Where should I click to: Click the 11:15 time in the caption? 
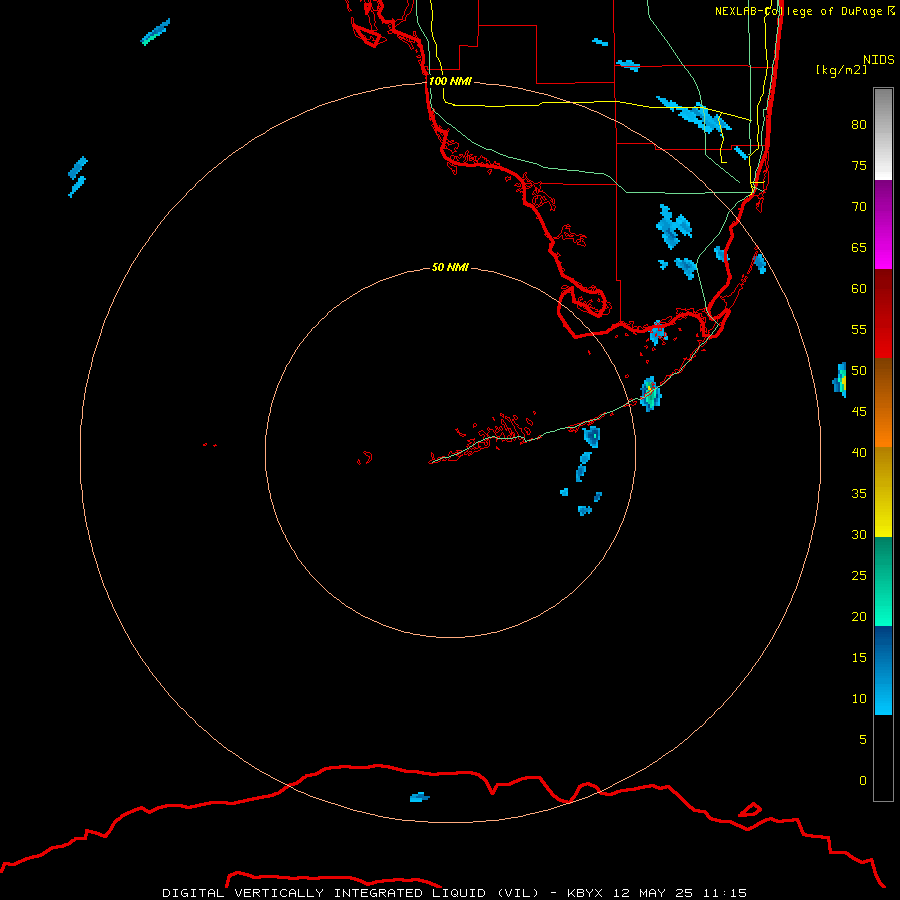(x=727, y=893)
